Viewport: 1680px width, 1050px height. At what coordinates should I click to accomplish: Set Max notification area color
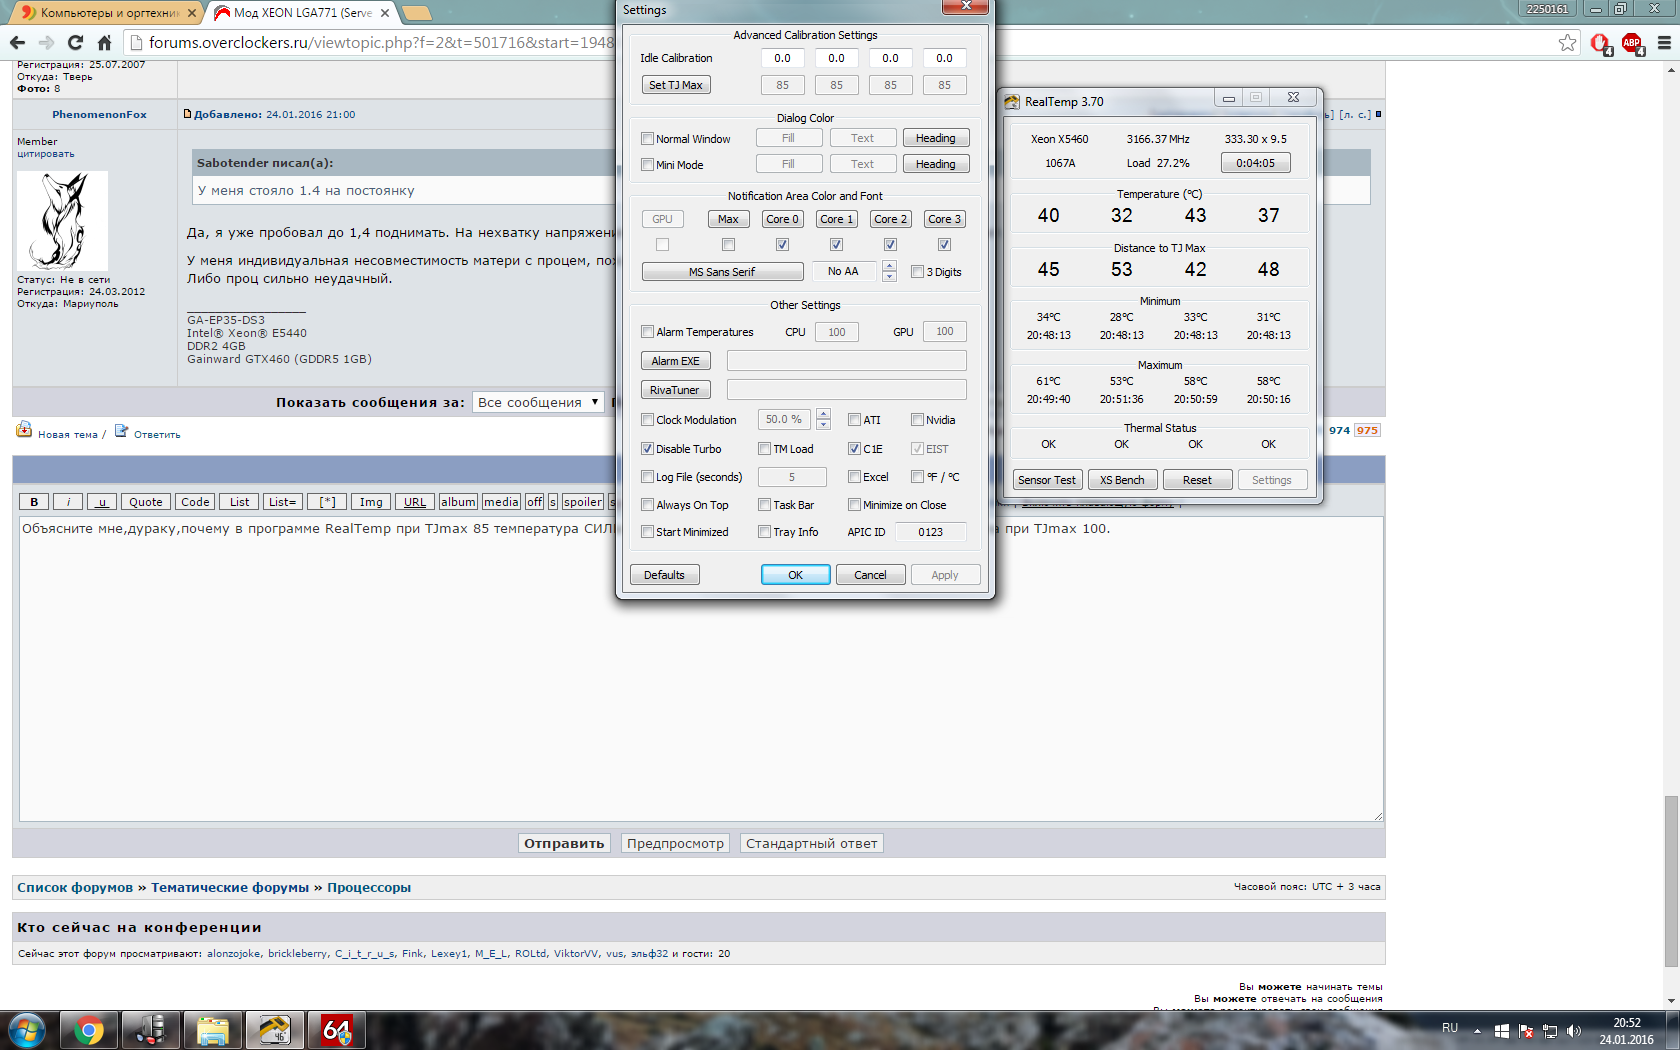(x=728, y=219)
